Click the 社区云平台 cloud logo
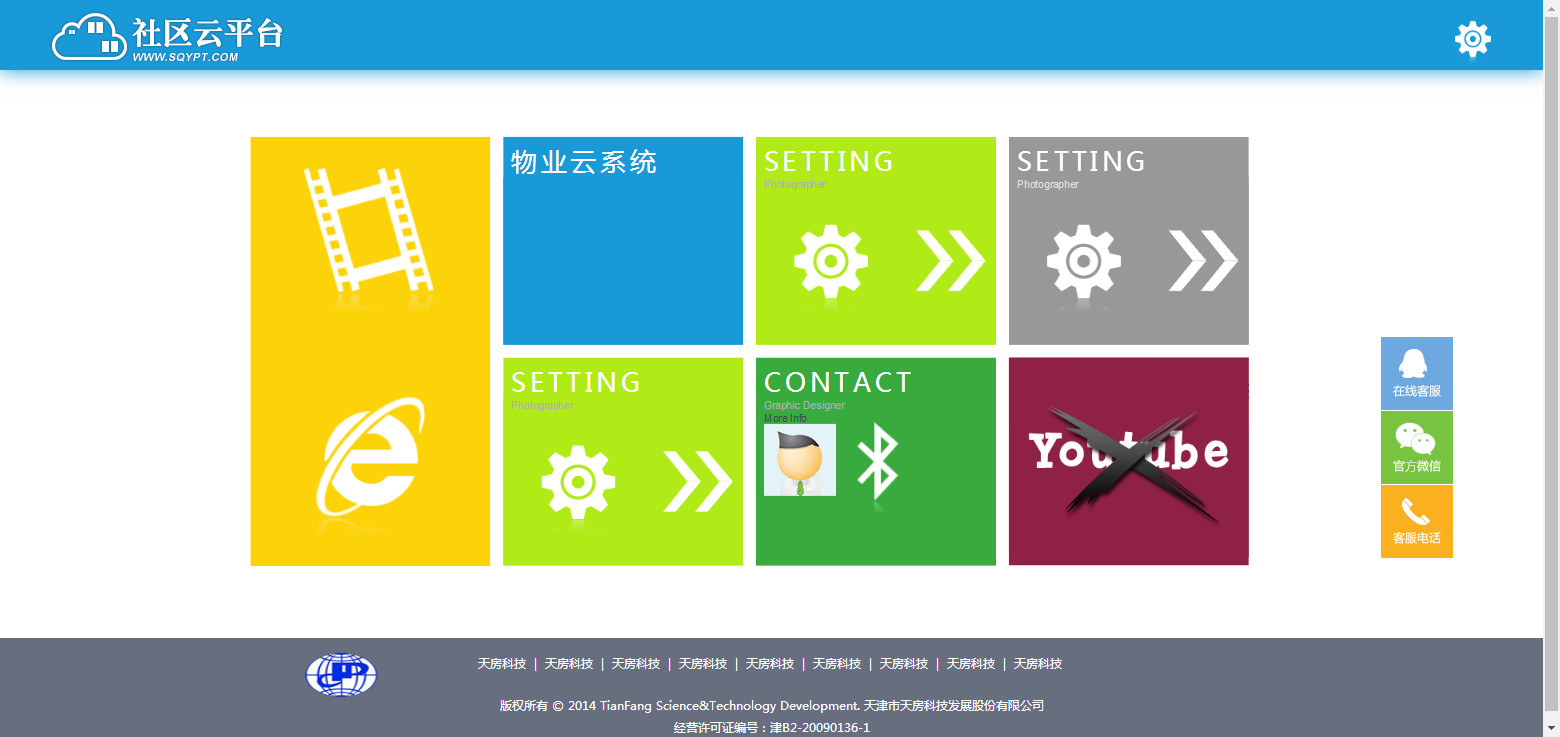Screen dimensions: 1560x737 click(168, 38)
